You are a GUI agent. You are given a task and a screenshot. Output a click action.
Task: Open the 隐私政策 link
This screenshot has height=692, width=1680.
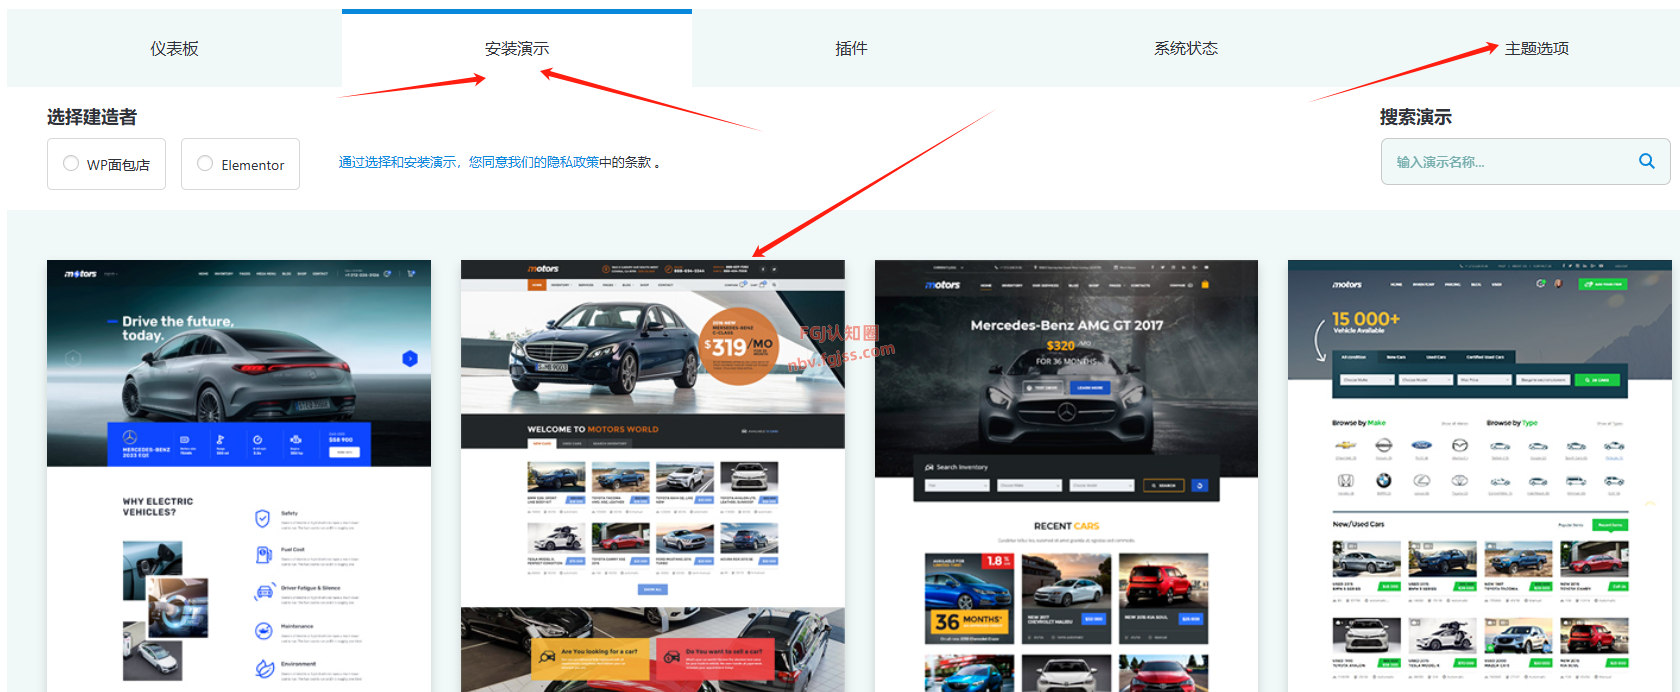[x=573, y=162]
